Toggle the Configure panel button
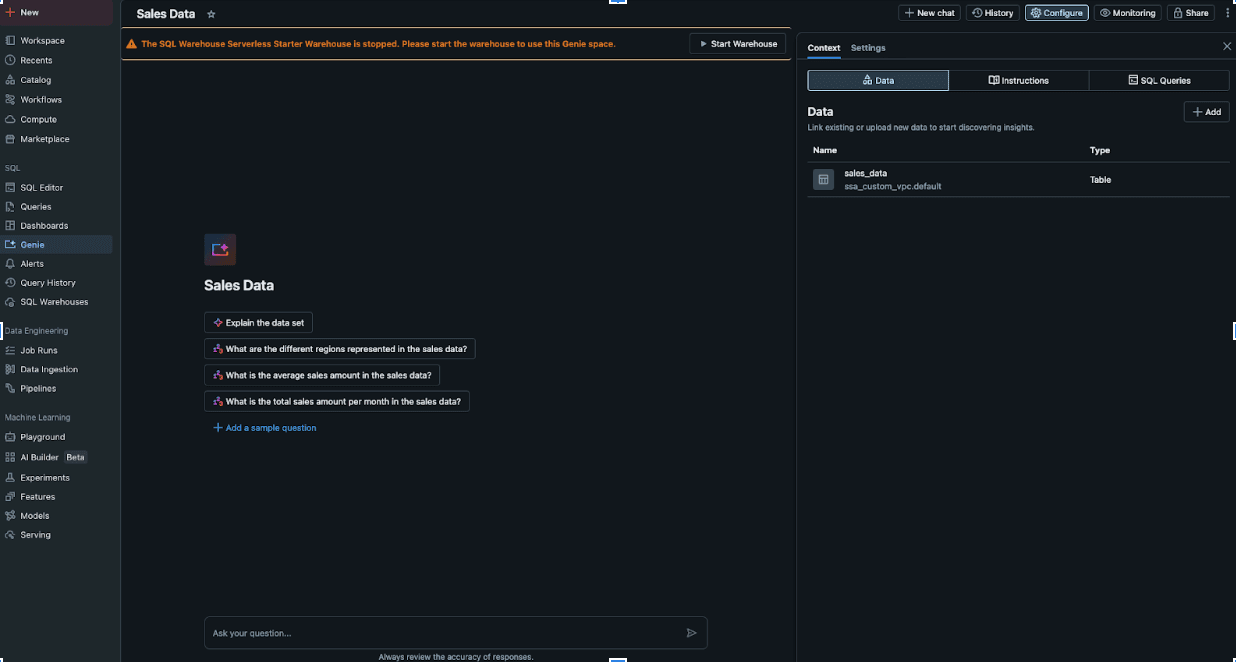Image resolution: width=1236 pixels, height=662 pixels. (1057, 13)
